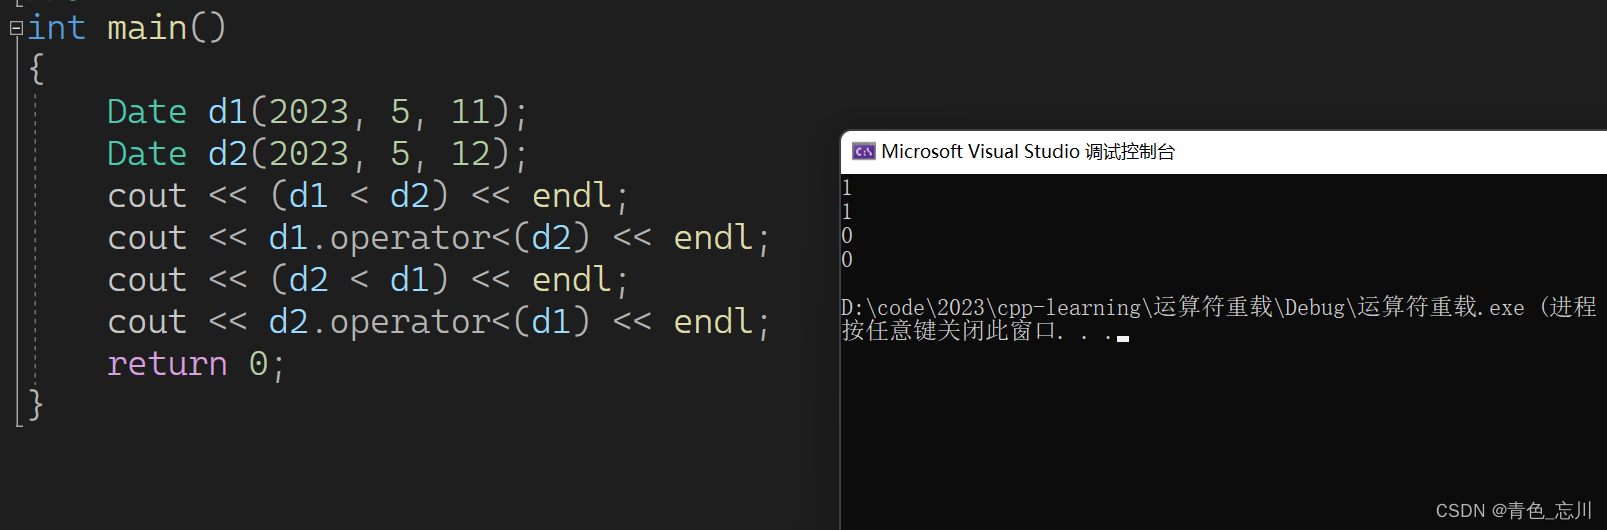Click the CSDN @青色_忘川 watermark

point(1513,511)
